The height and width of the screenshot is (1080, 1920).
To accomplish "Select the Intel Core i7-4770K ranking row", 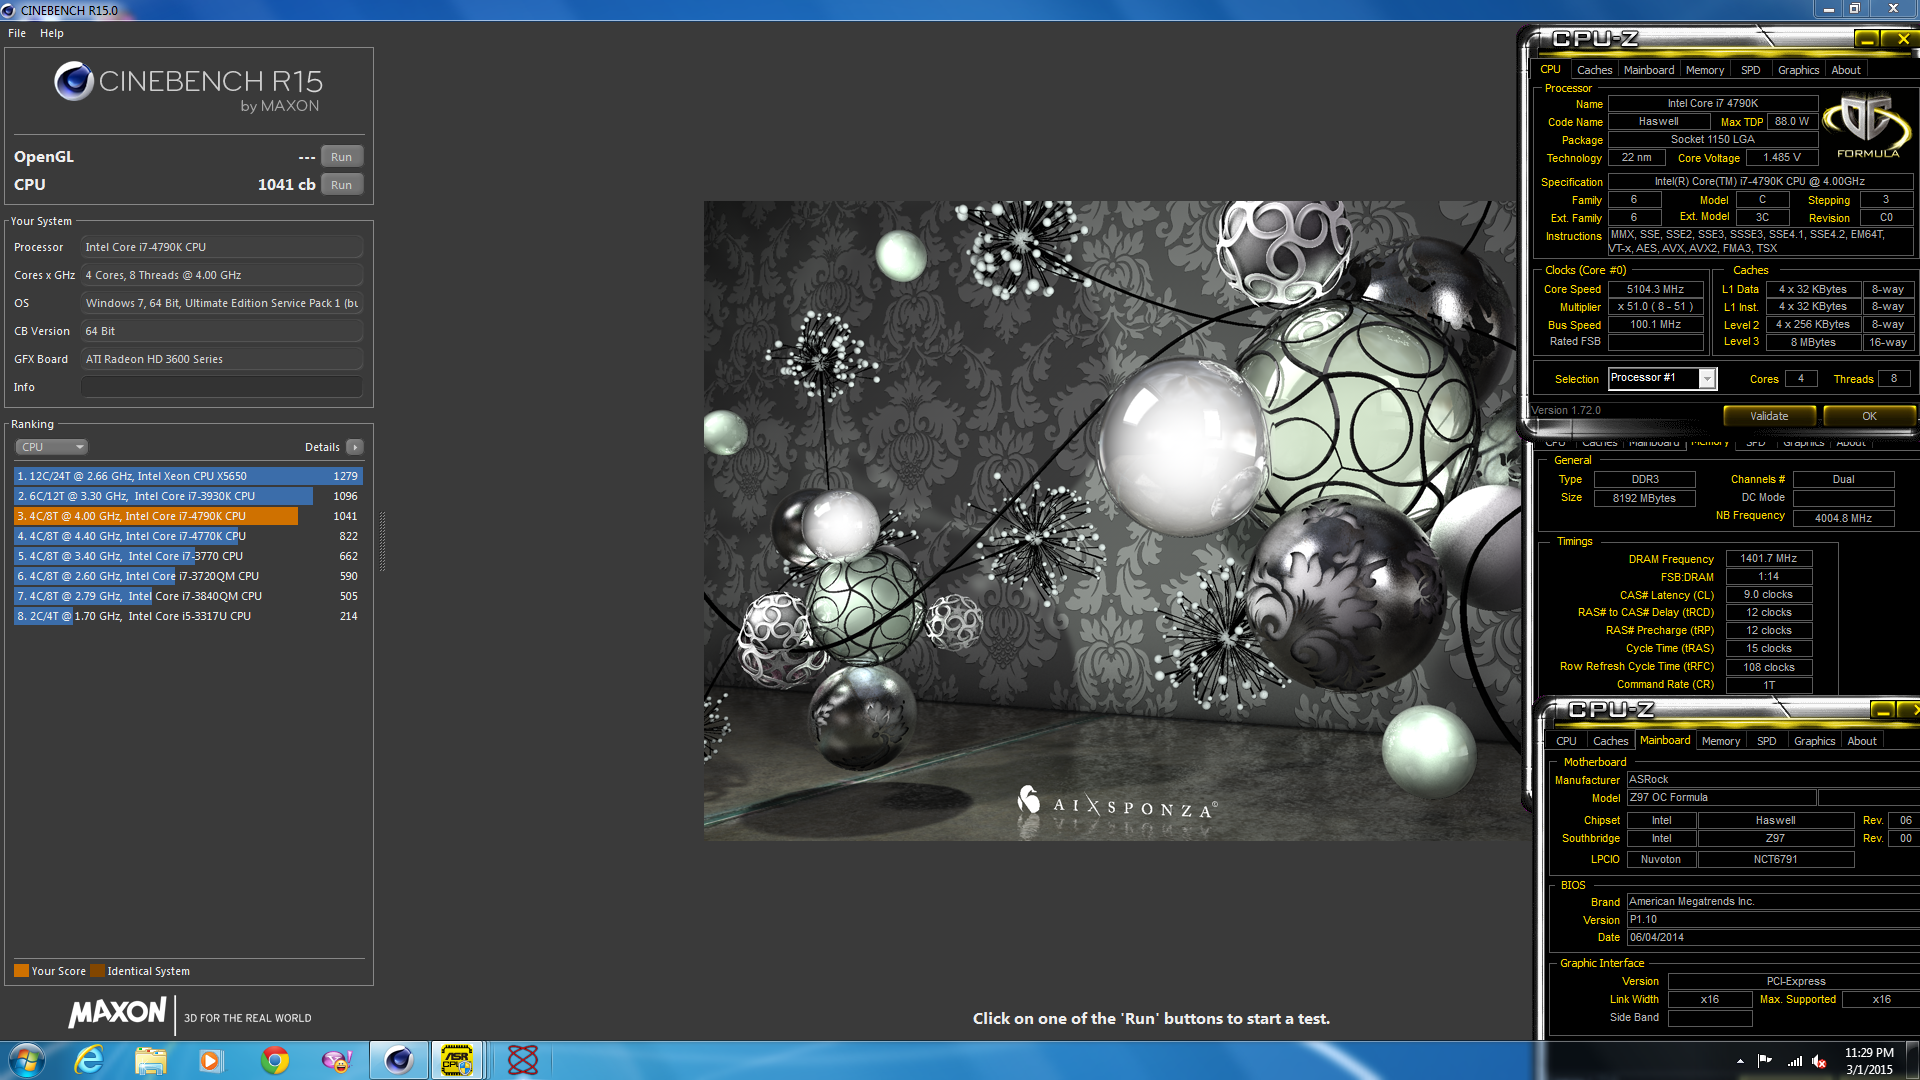I will [188, 536].
